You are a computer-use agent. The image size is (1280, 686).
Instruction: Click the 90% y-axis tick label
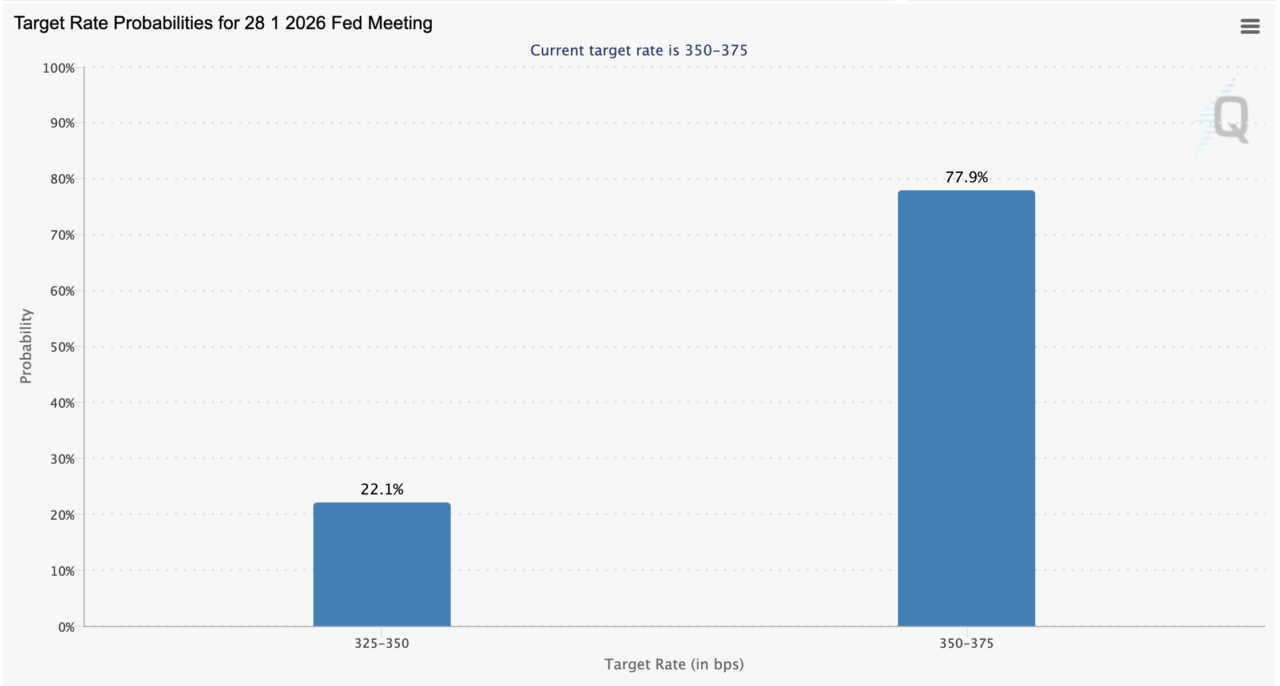60,124
